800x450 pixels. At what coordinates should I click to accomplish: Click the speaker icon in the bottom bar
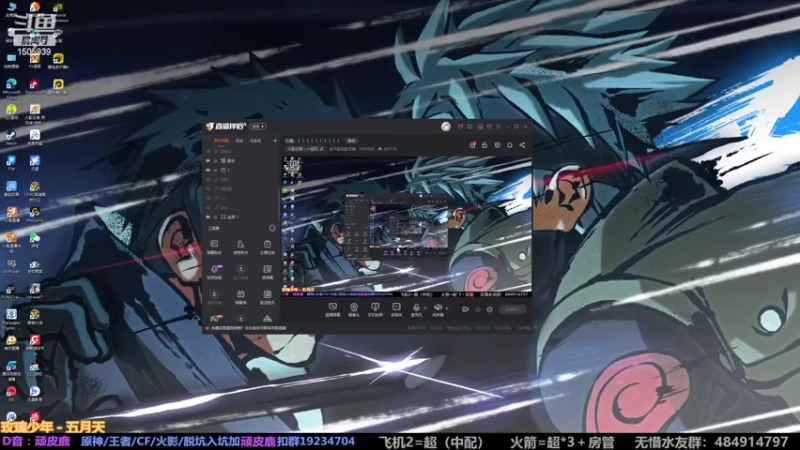coord(438,308)
